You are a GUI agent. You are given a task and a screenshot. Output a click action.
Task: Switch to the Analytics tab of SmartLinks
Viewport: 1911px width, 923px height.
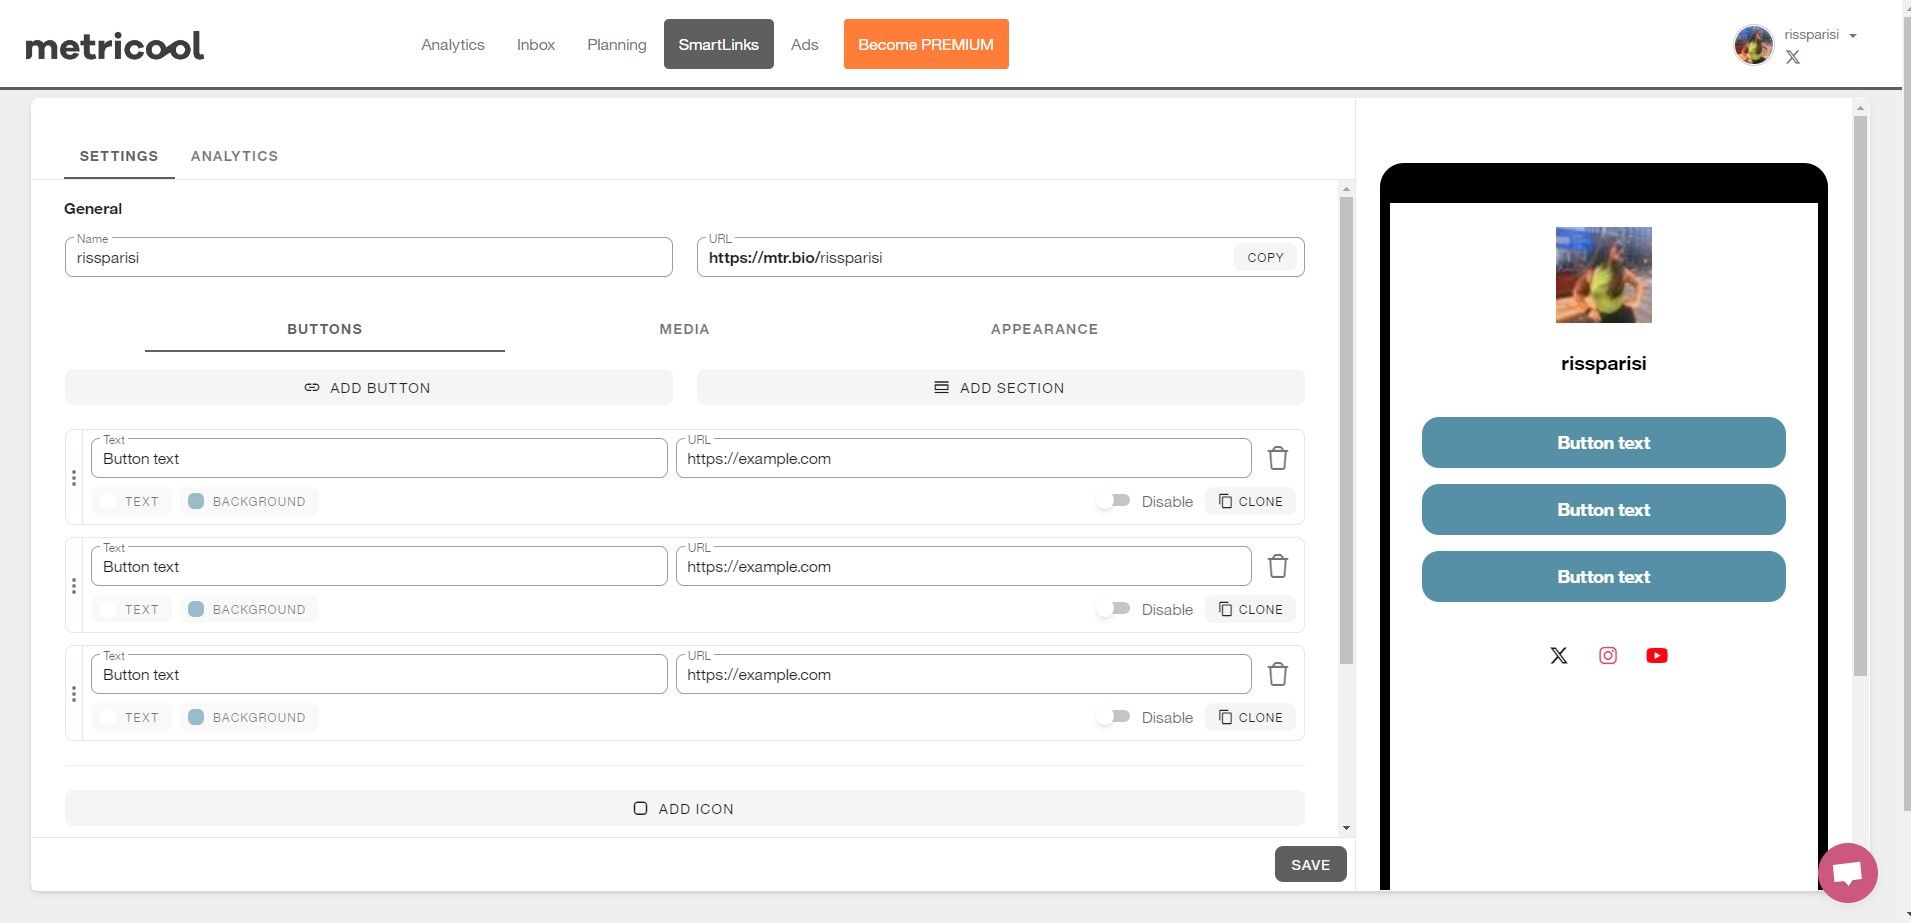click(x=234, y=156)
